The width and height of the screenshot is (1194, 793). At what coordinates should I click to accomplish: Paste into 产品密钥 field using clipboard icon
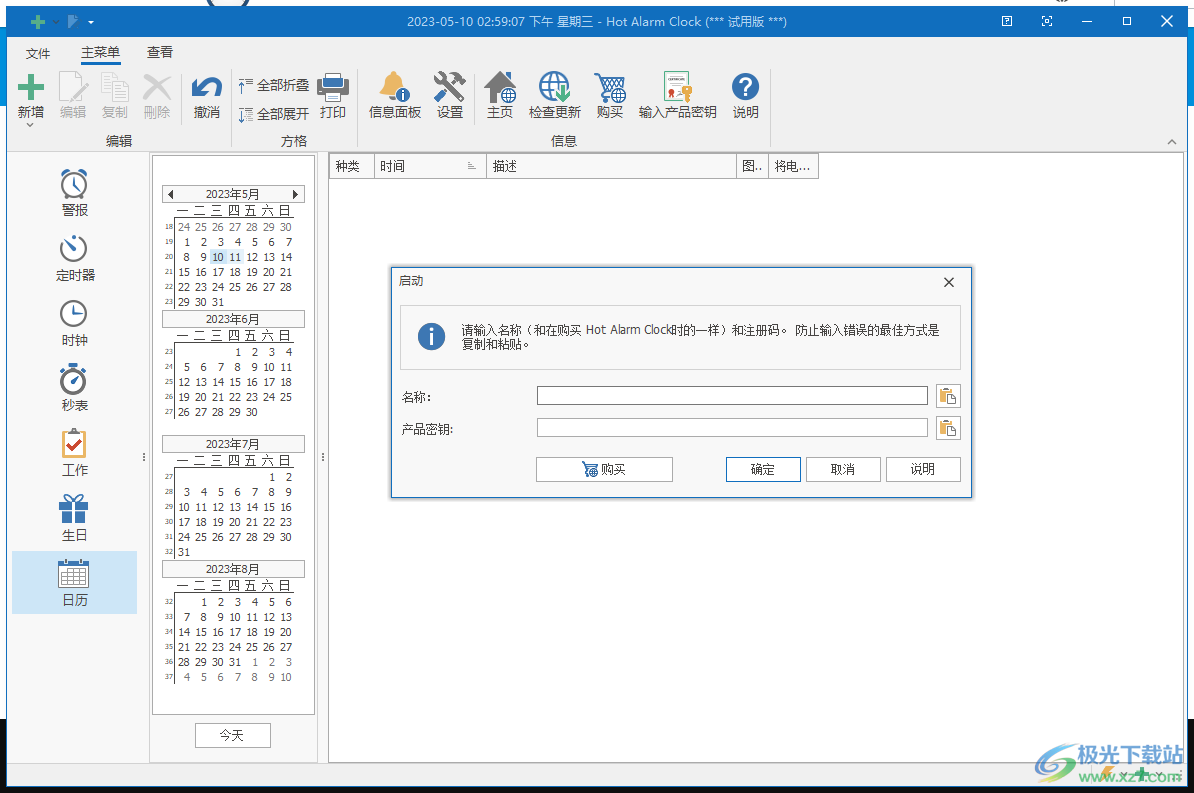[948, 428]
